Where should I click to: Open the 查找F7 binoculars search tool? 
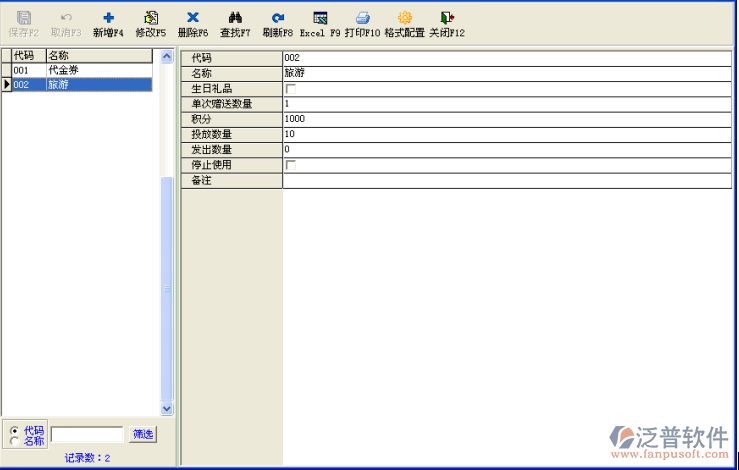click(x=235, y=18)
